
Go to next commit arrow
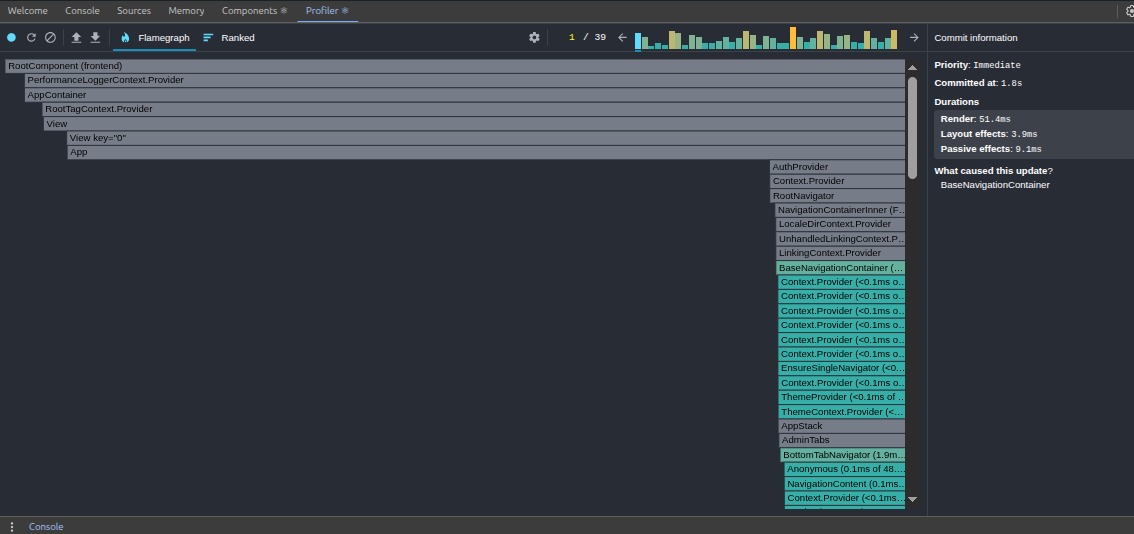pyautogui.click(x=913, y=38)
